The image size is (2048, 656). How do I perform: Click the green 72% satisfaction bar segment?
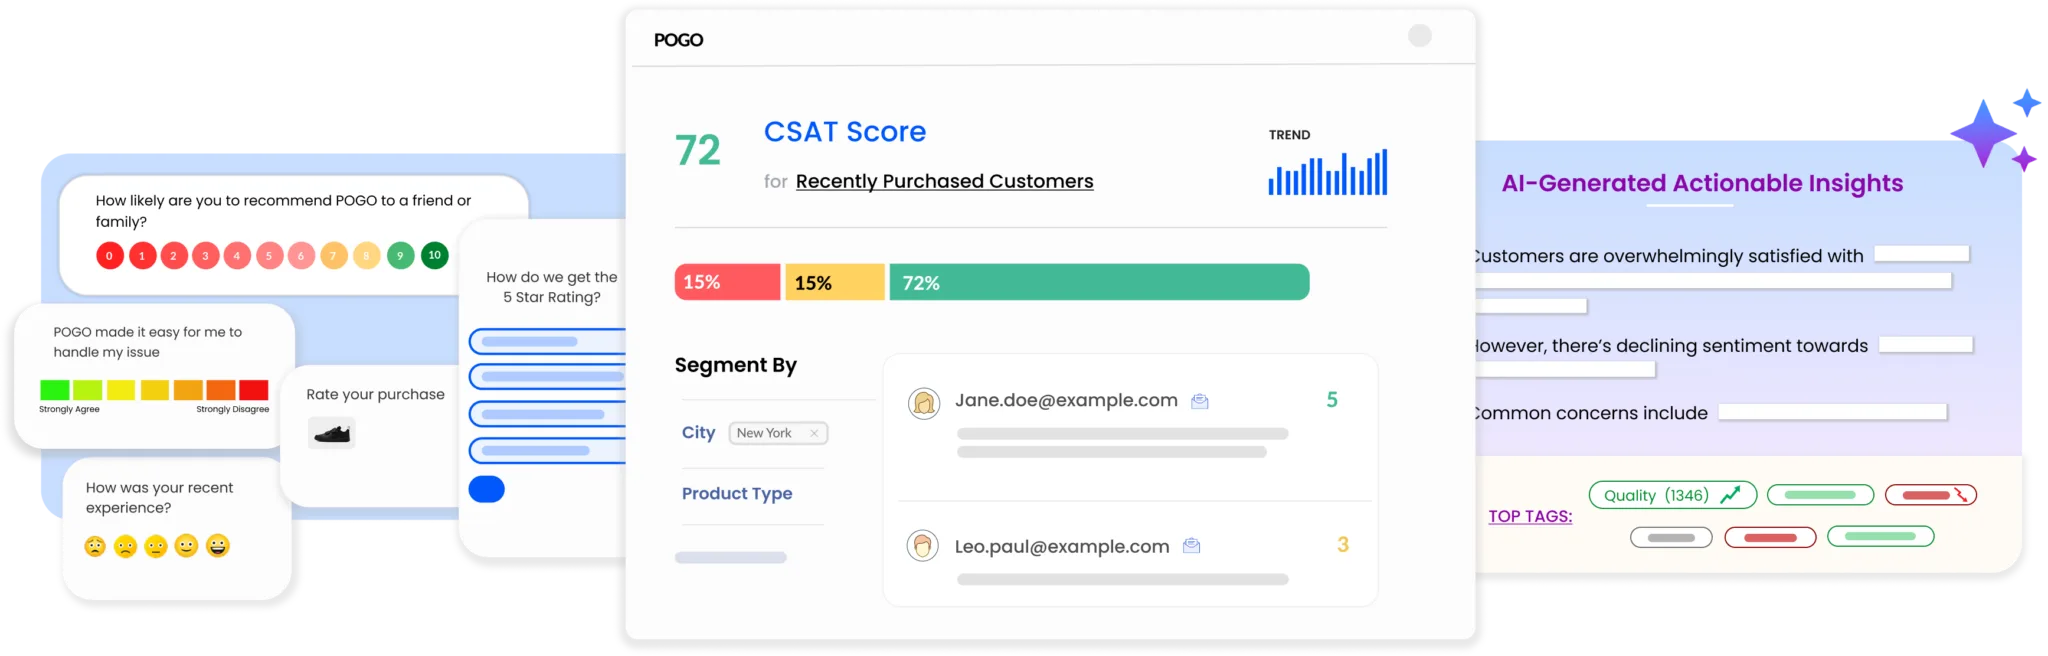click(x=1098, y=283)
